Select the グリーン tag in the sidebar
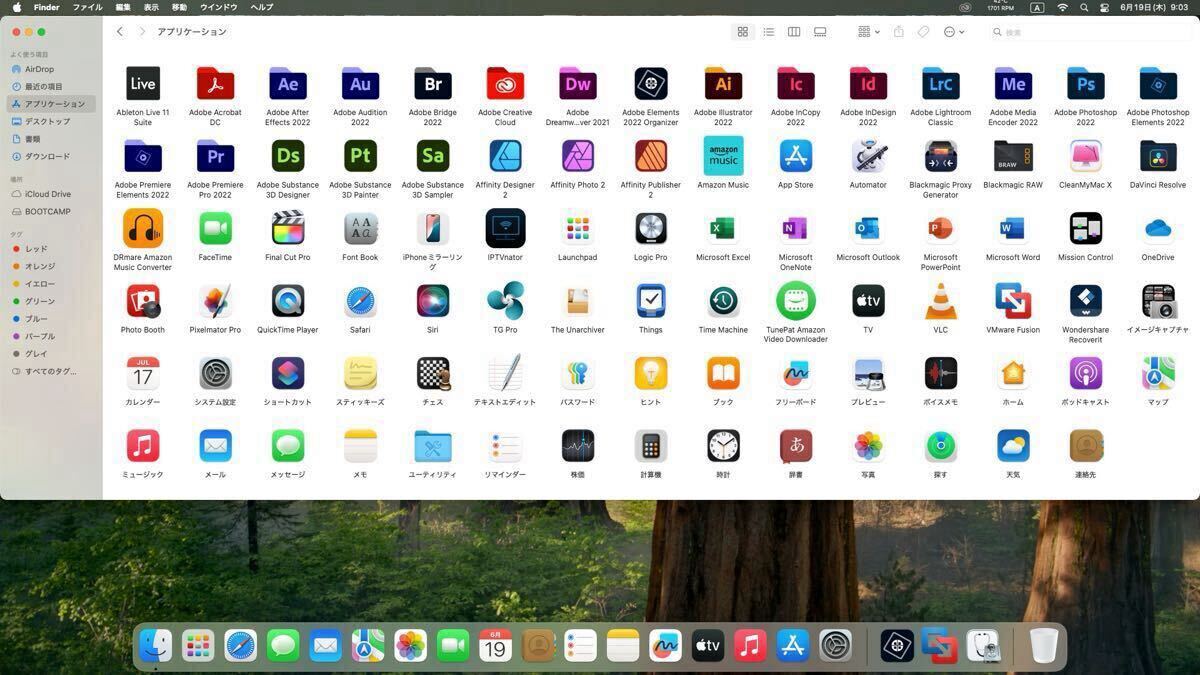 [51, 301]
